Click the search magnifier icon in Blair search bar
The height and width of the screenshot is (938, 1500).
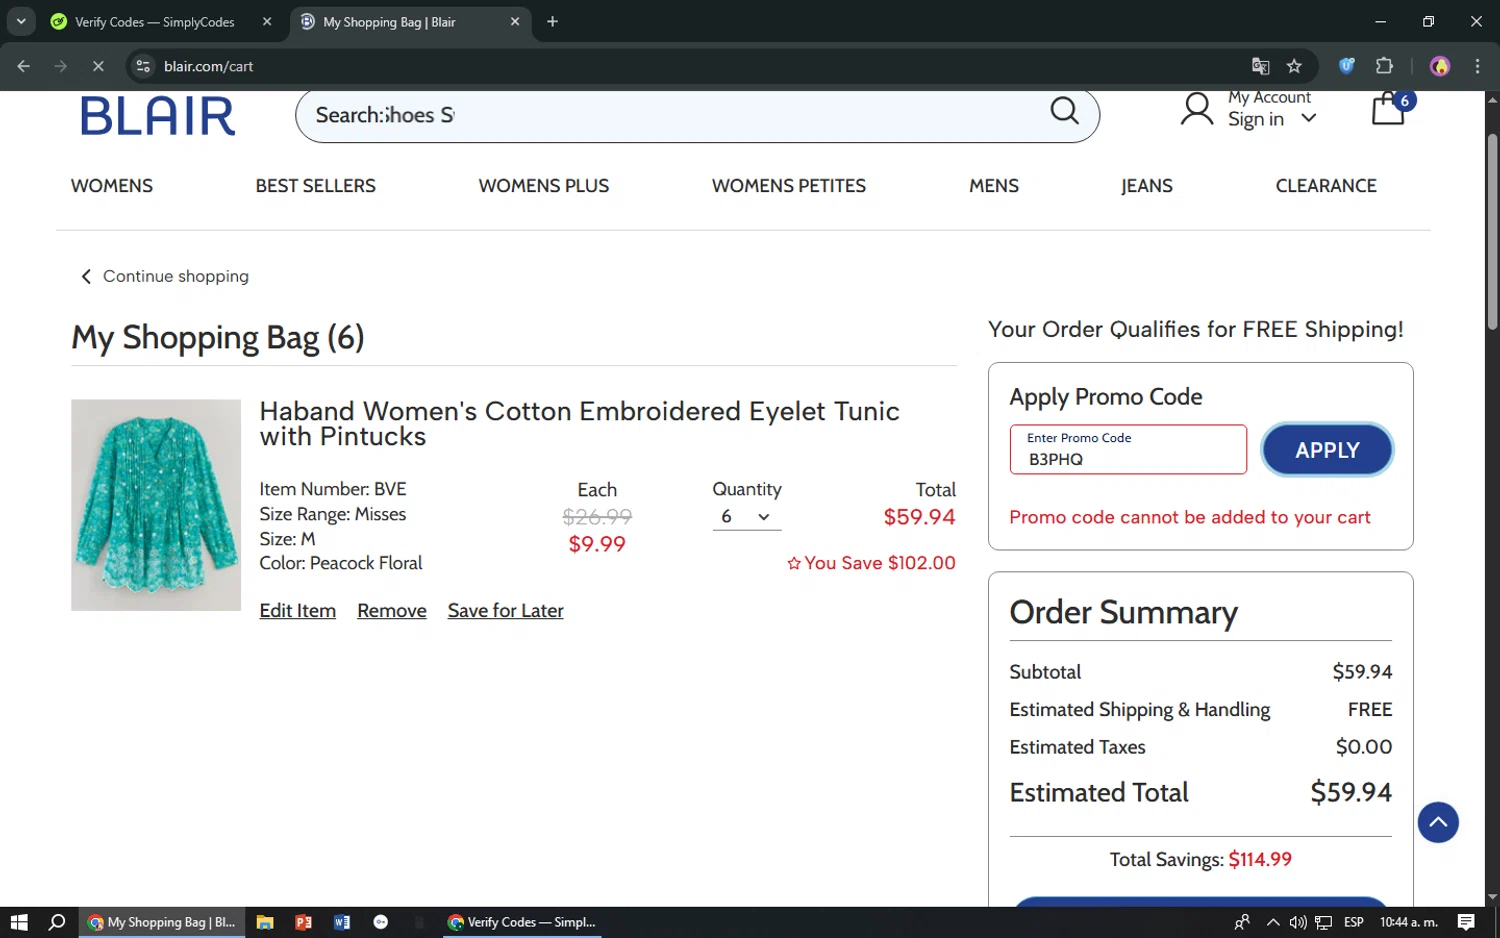tap(1064, 110)
